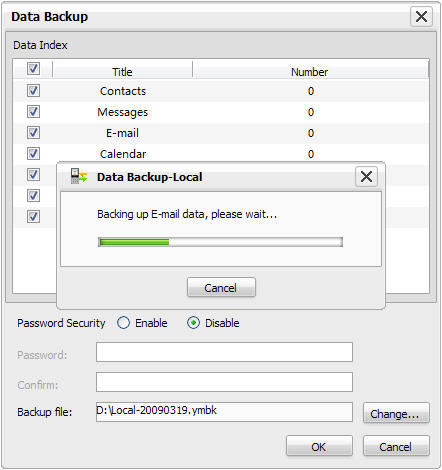The width and height of the screenshot is (442, 470).
Task: Click the Password input field
Action: click(224, 352)
